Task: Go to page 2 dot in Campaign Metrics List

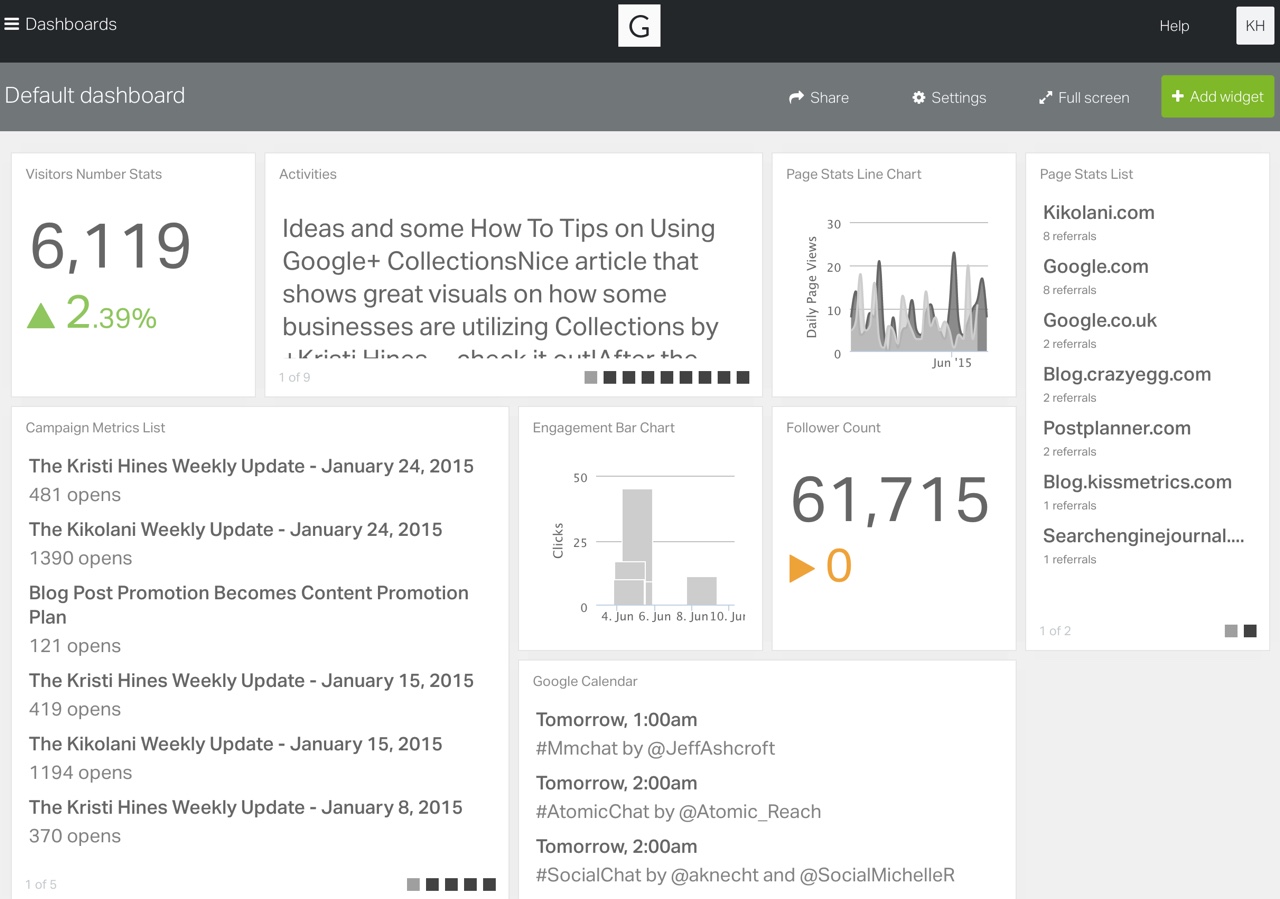Action: click(432, 884)
